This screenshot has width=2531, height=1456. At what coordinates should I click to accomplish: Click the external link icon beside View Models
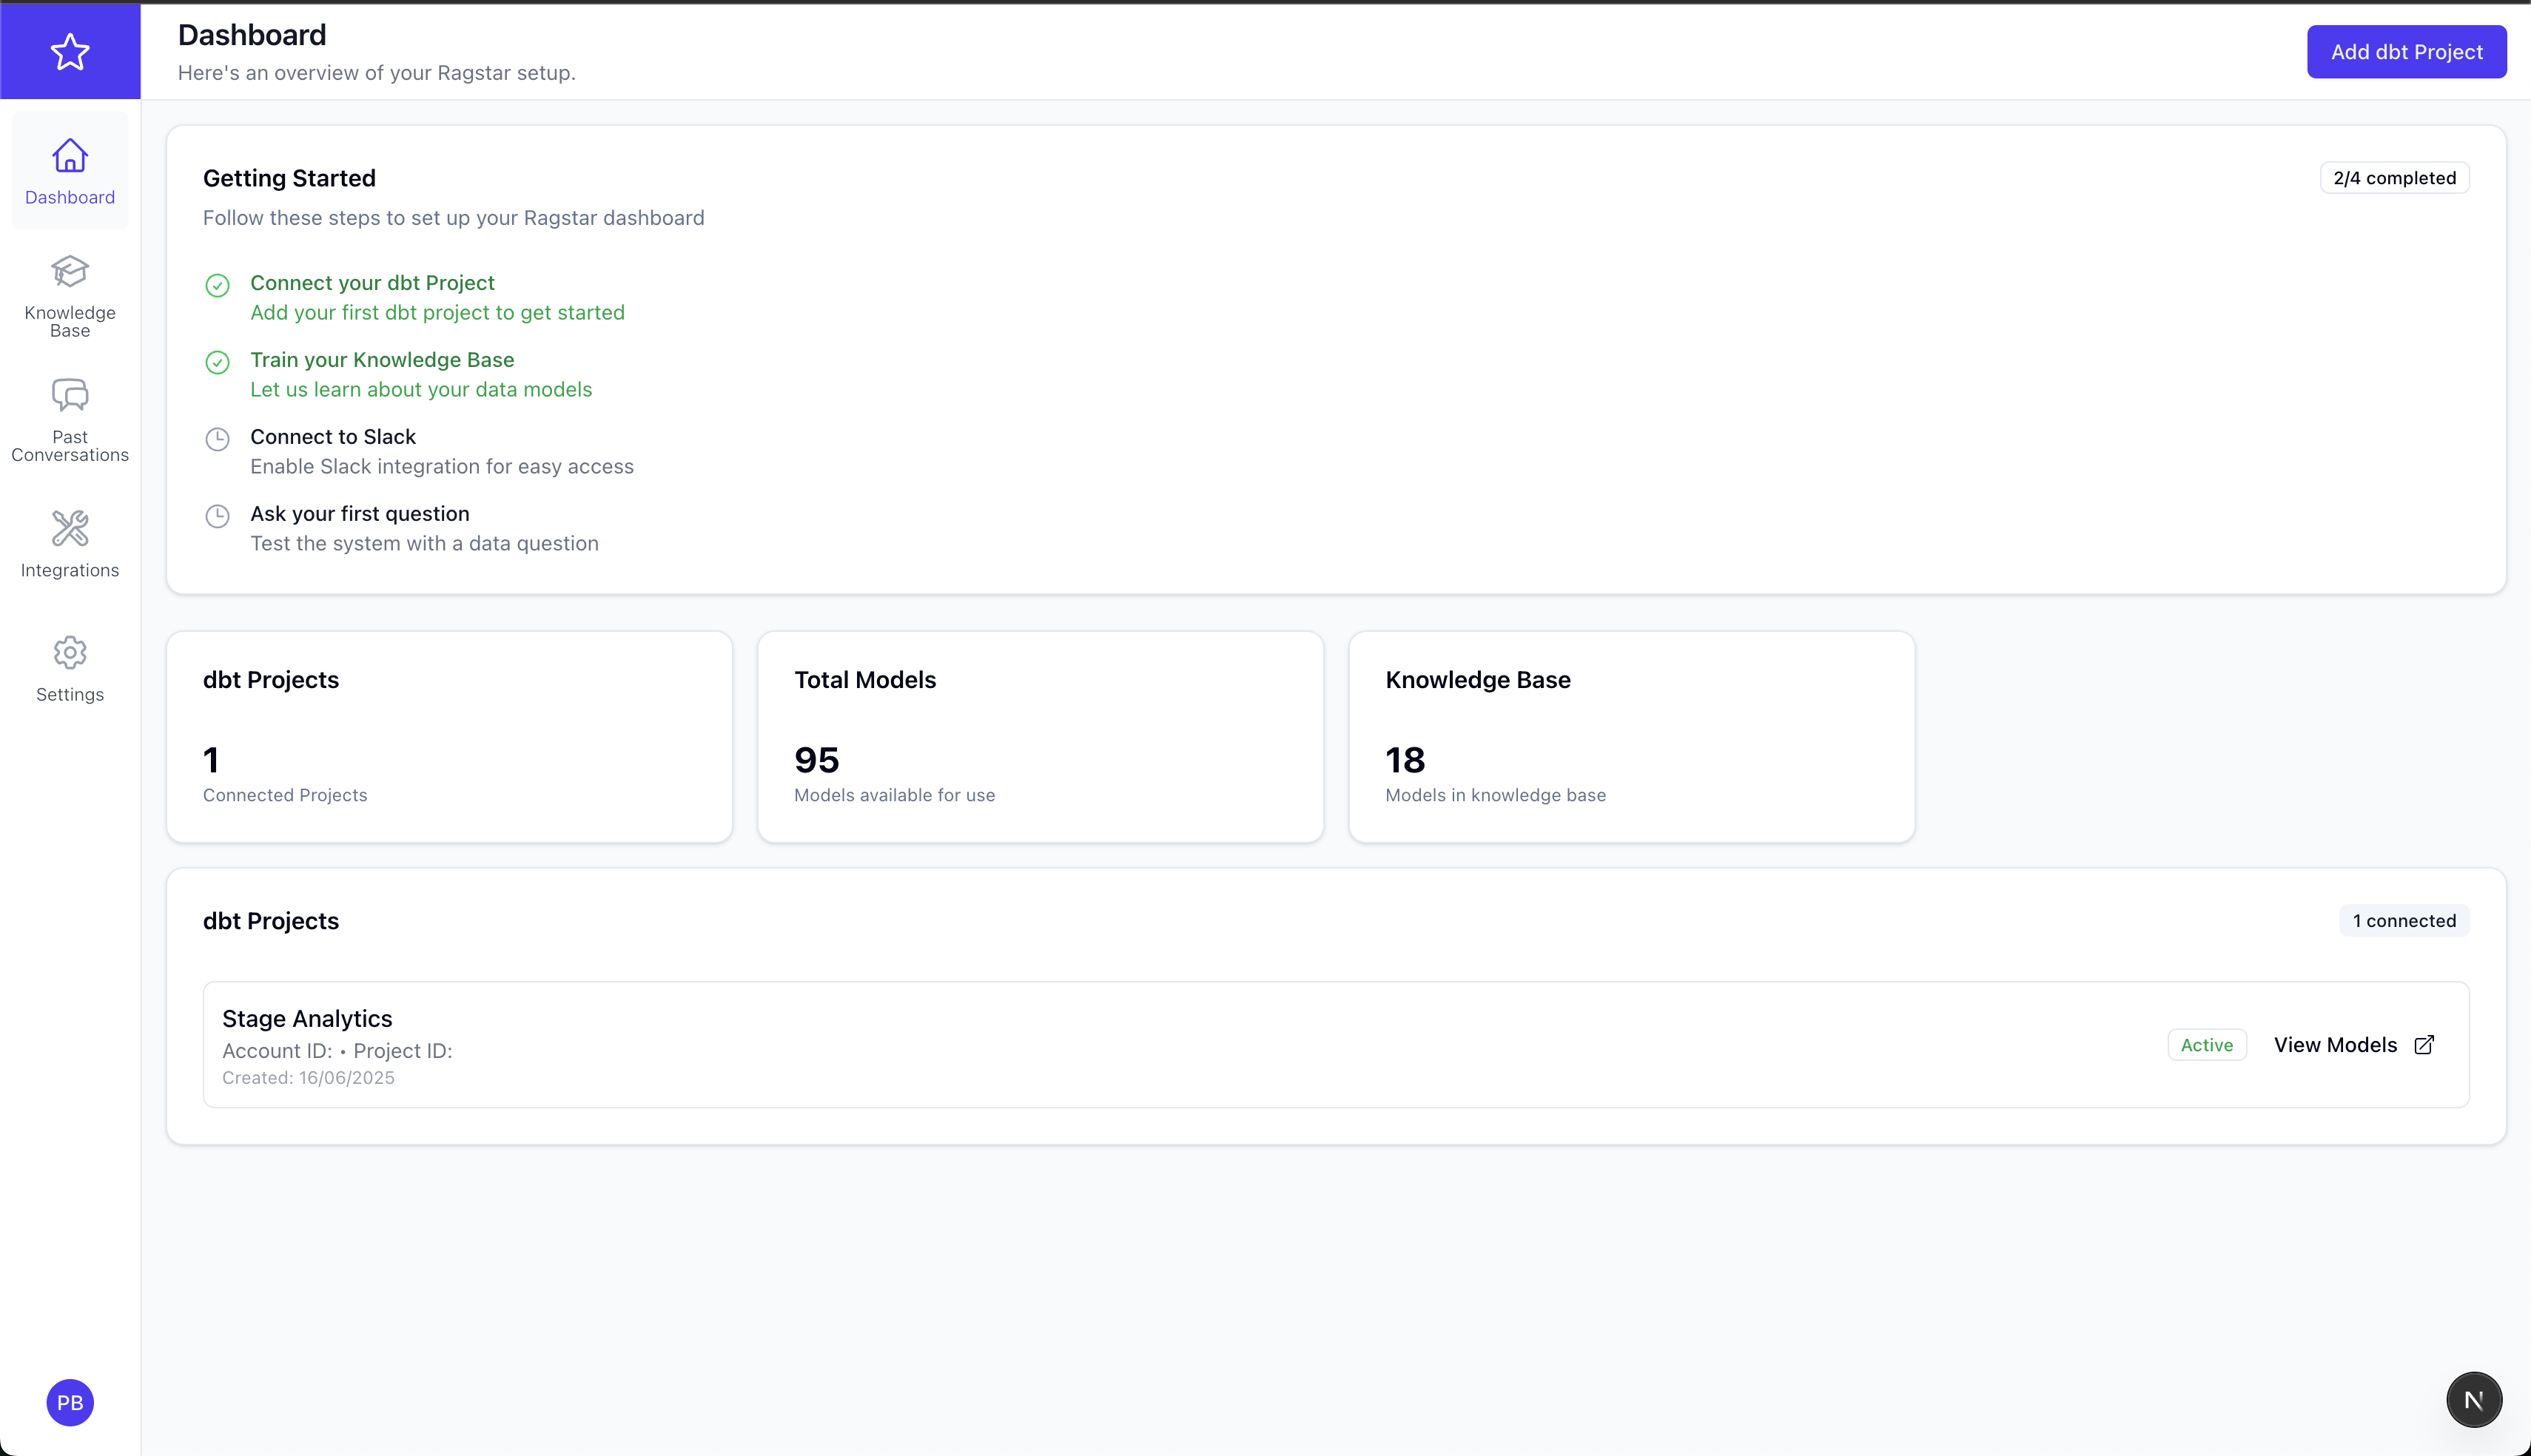[x=2424, y=1045]
